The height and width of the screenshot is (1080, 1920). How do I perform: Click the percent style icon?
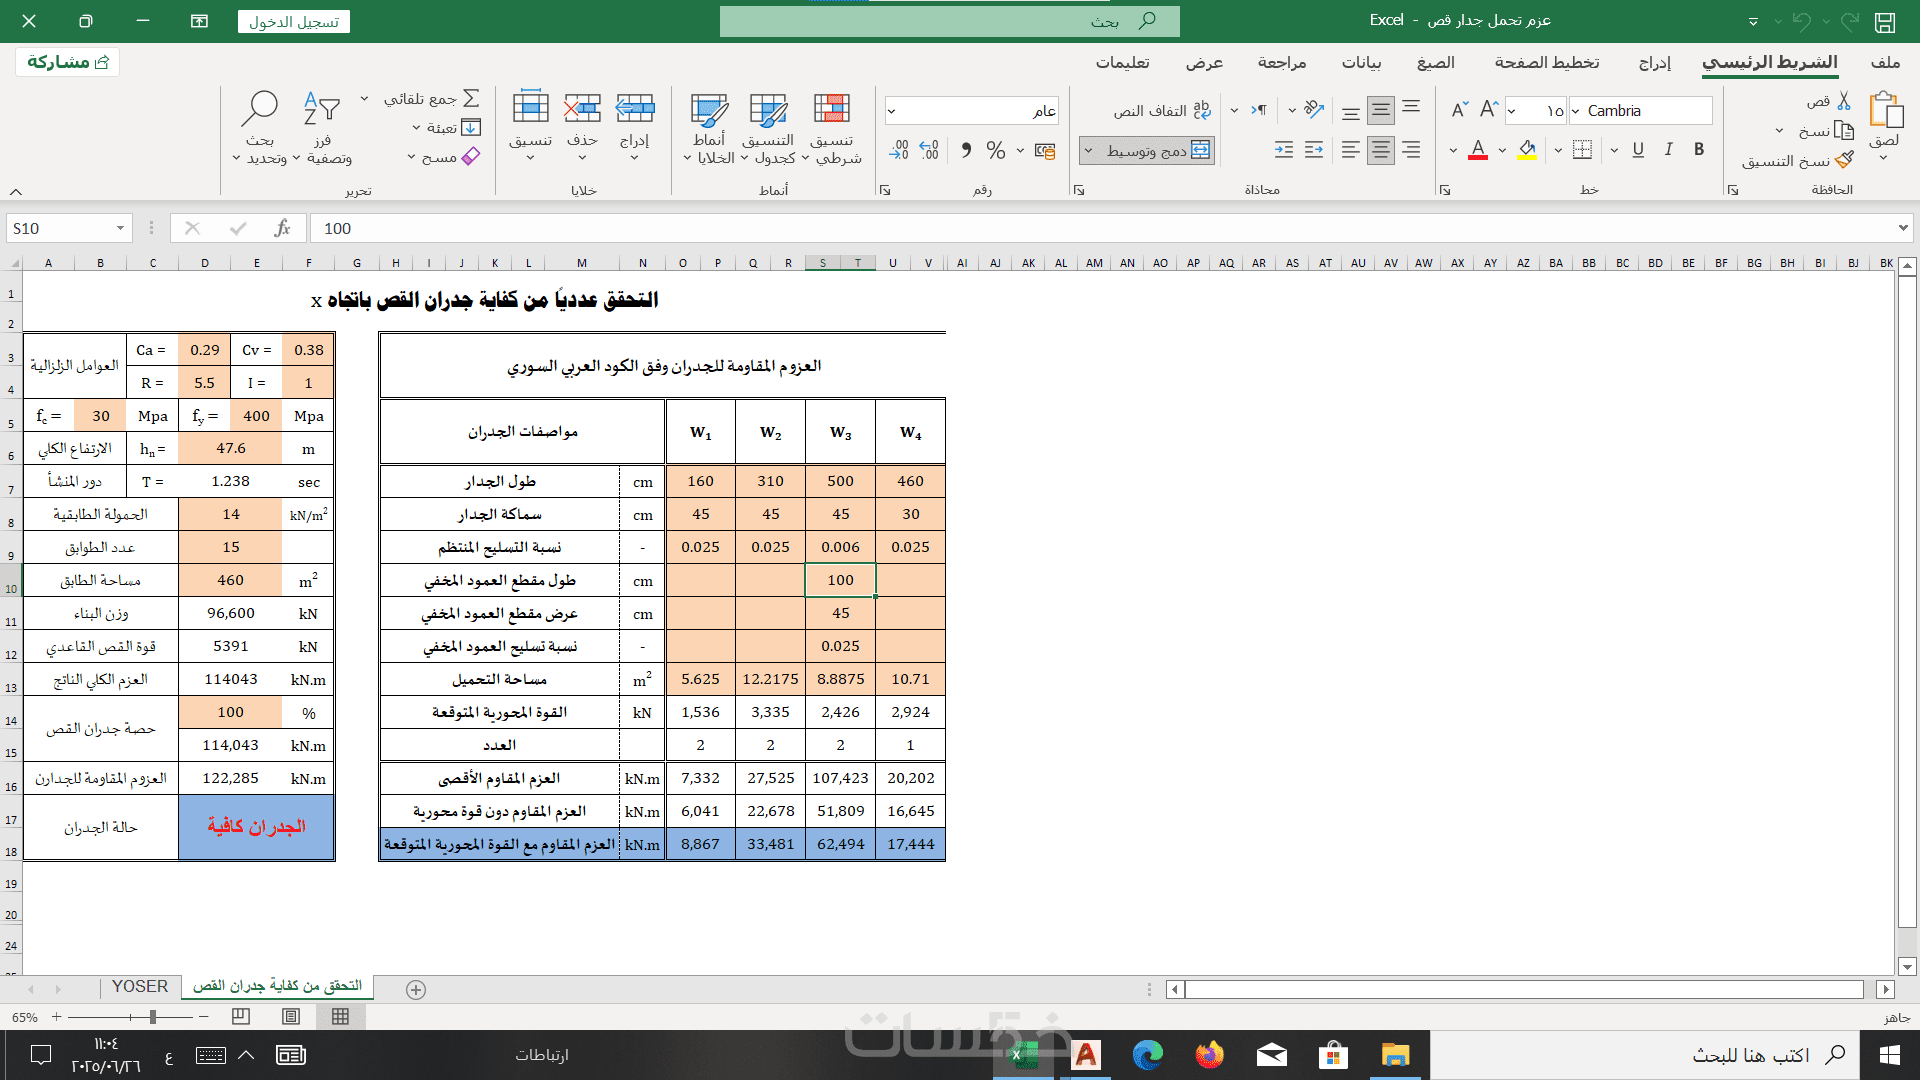click(995, 150)
